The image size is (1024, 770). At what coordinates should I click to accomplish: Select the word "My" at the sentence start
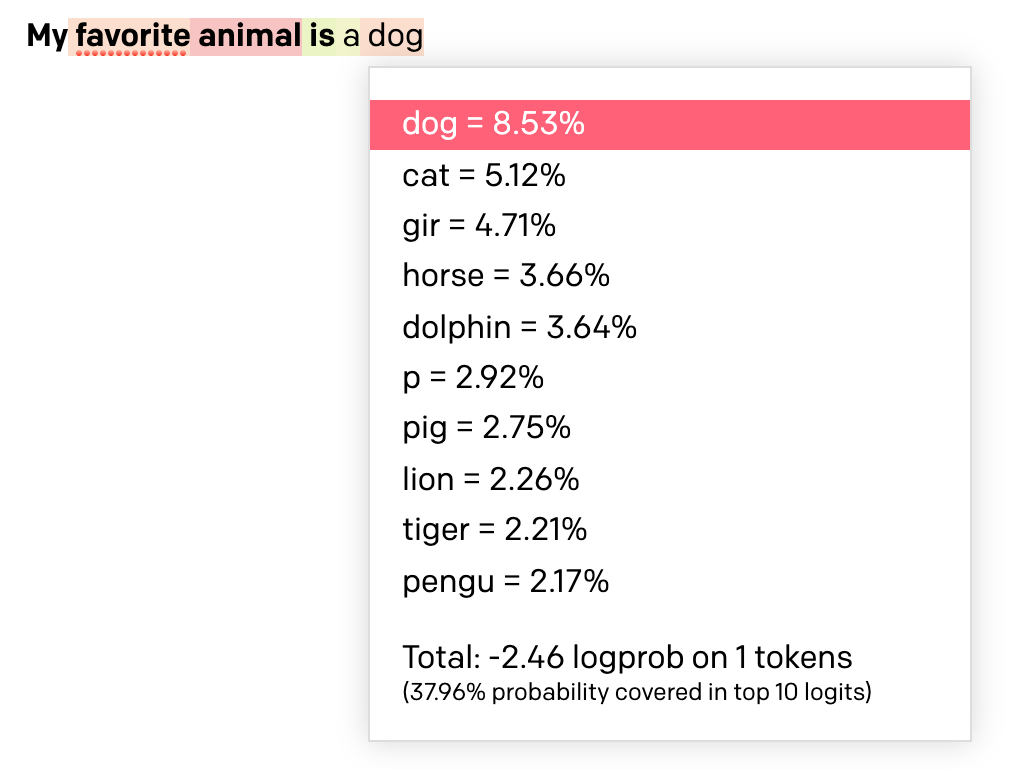(x=47, y=37)
